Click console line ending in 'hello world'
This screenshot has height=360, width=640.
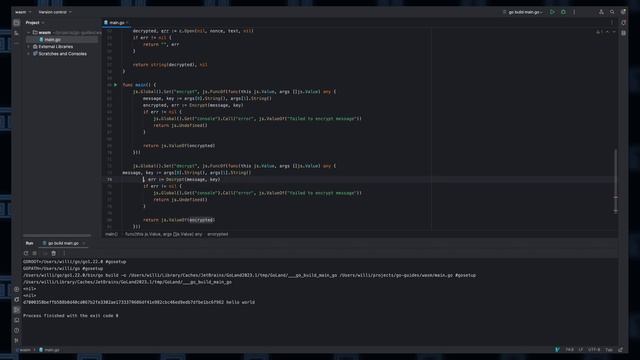coord(139,302)
